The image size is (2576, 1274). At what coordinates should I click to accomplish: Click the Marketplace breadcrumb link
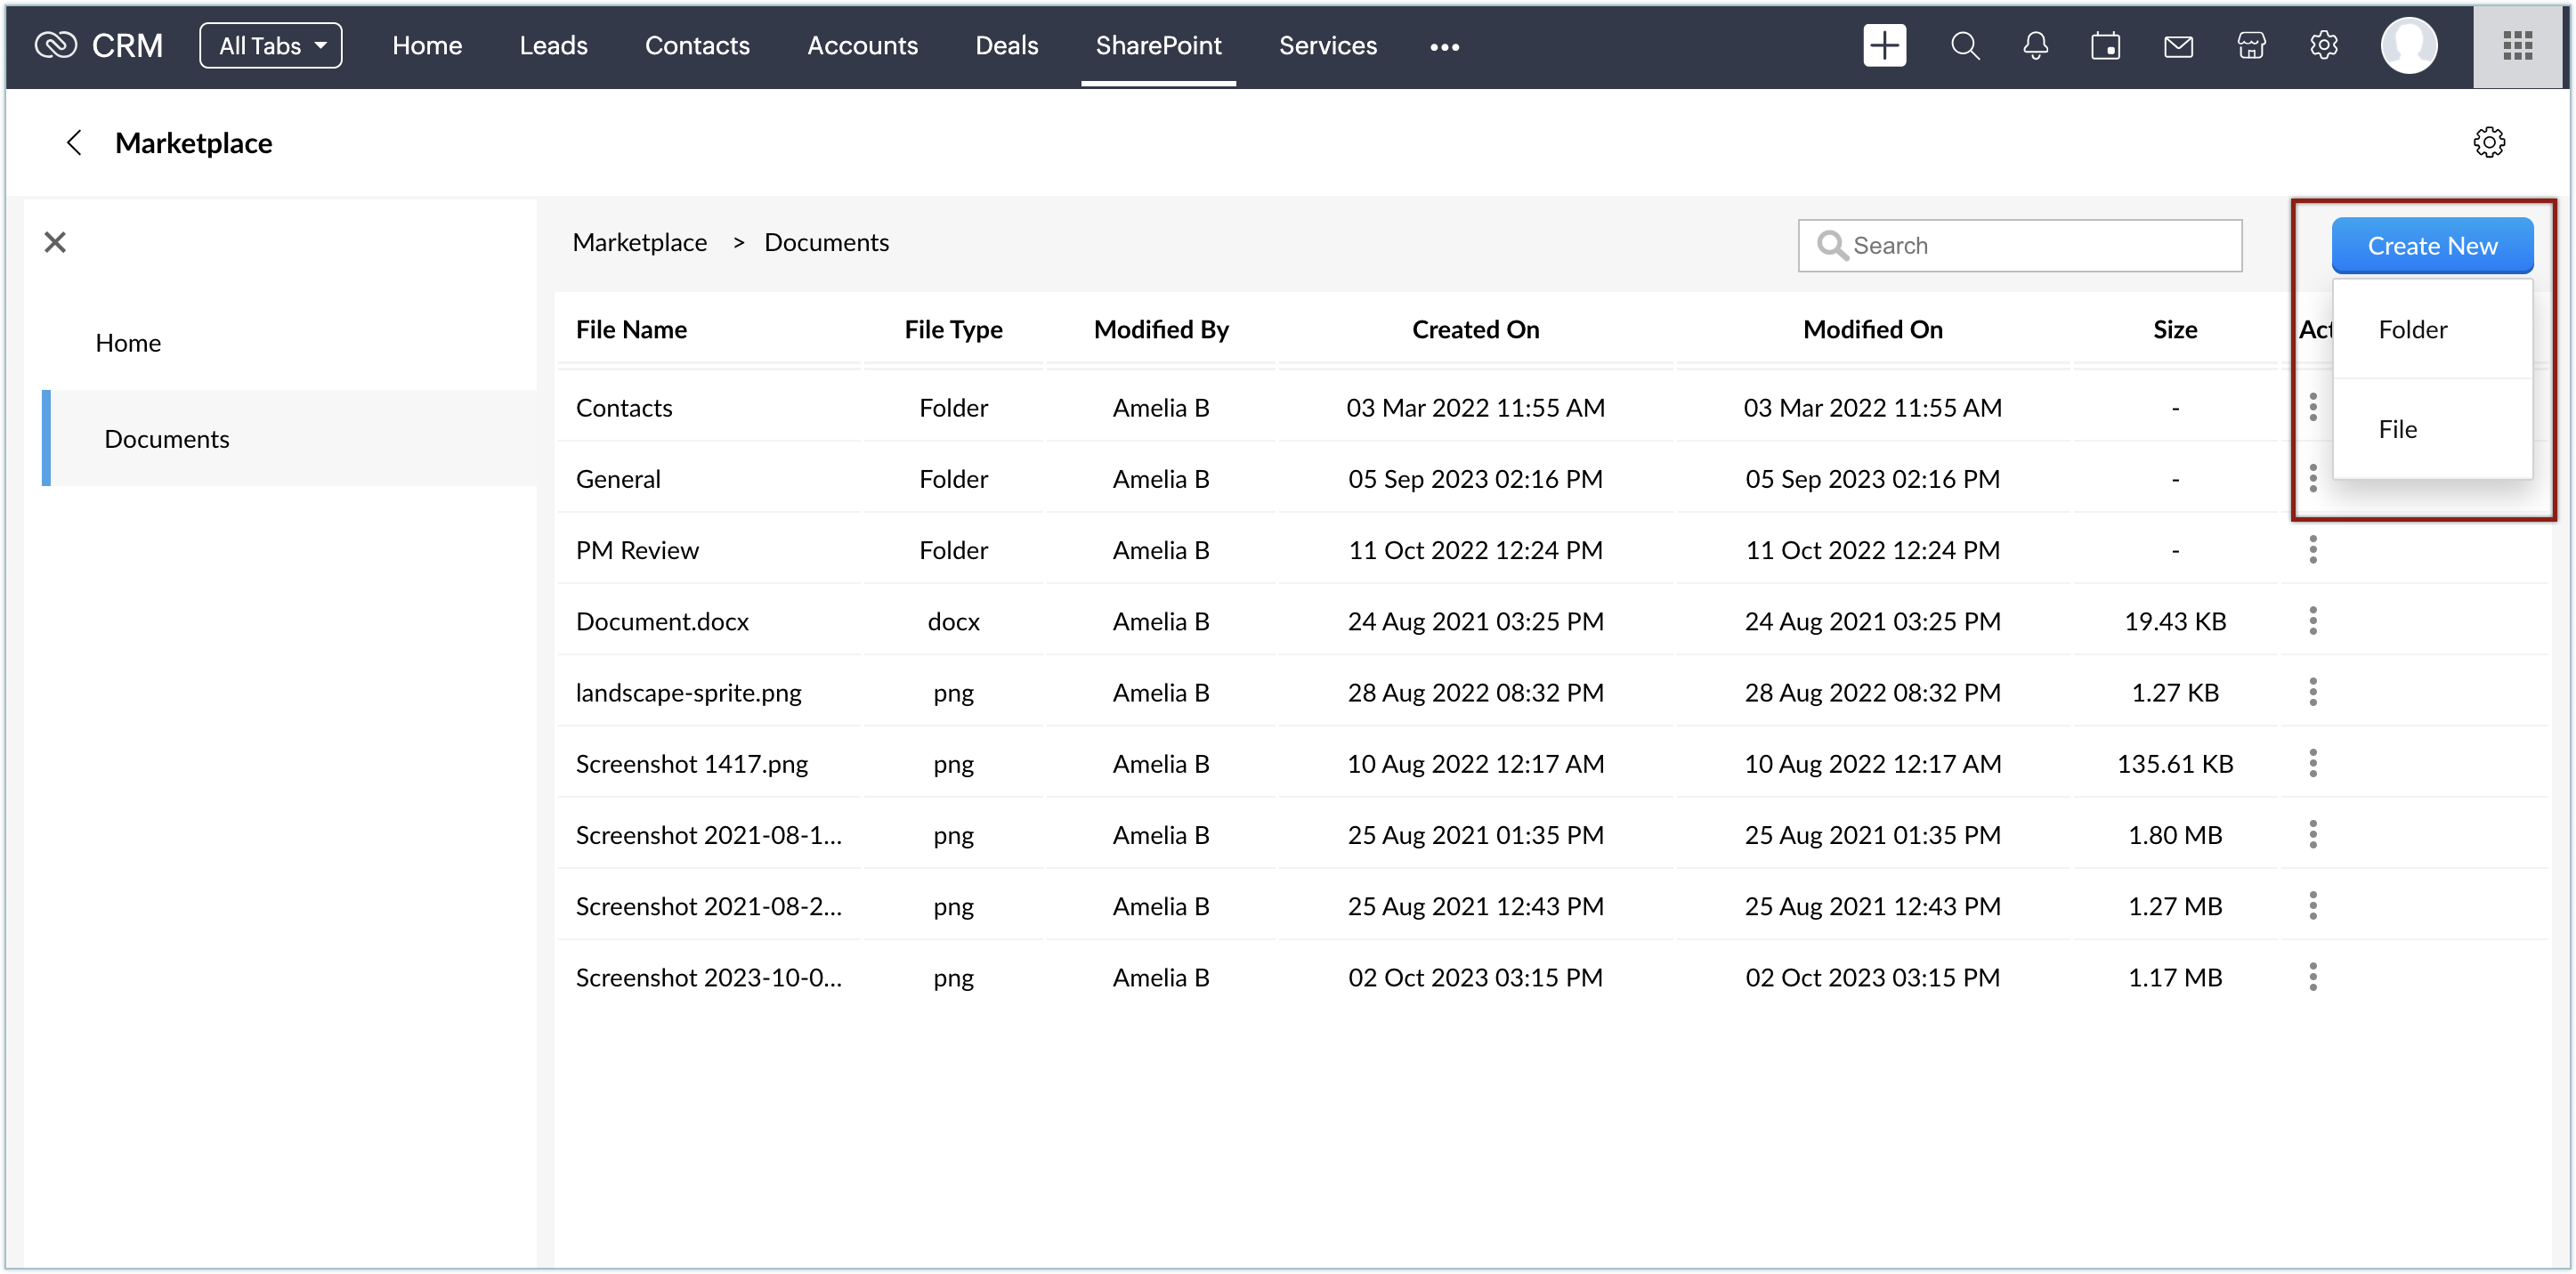[x=639, y=242]
